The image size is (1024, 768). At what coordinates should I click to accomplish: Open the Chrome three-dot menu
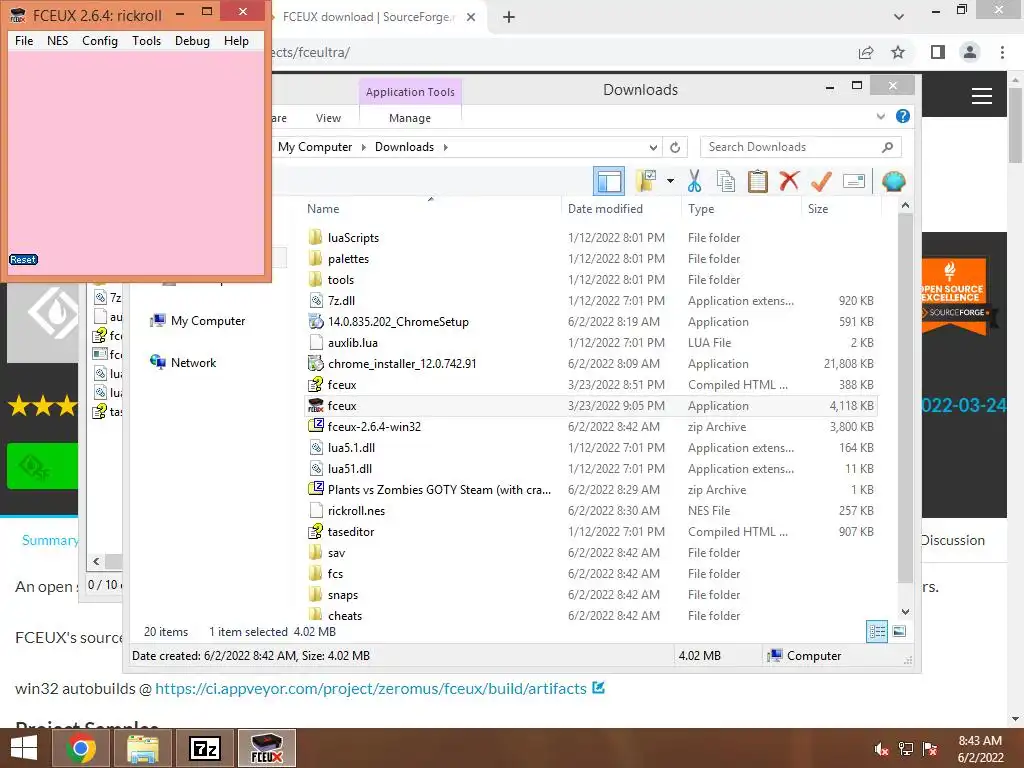[1002, 52]
